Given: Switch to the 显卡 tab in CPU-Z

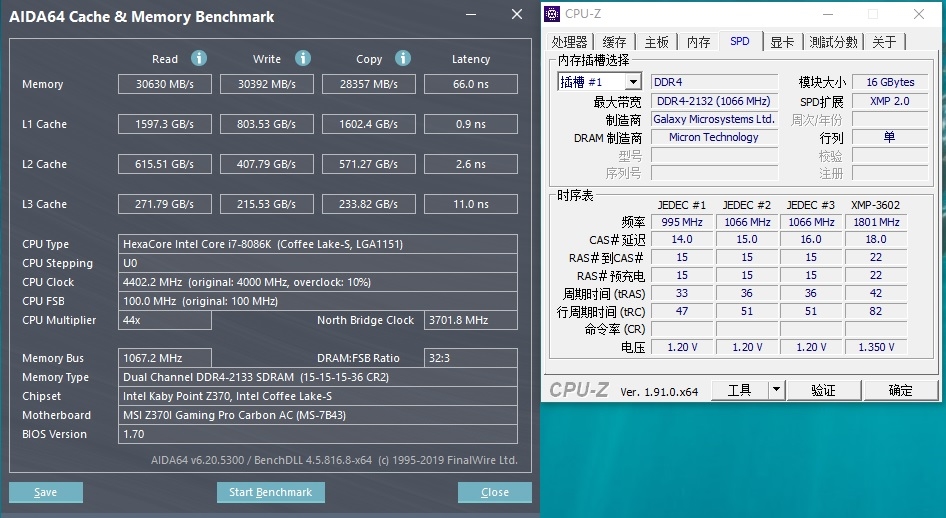Looking at the screenshot, I should pos(783,42).
